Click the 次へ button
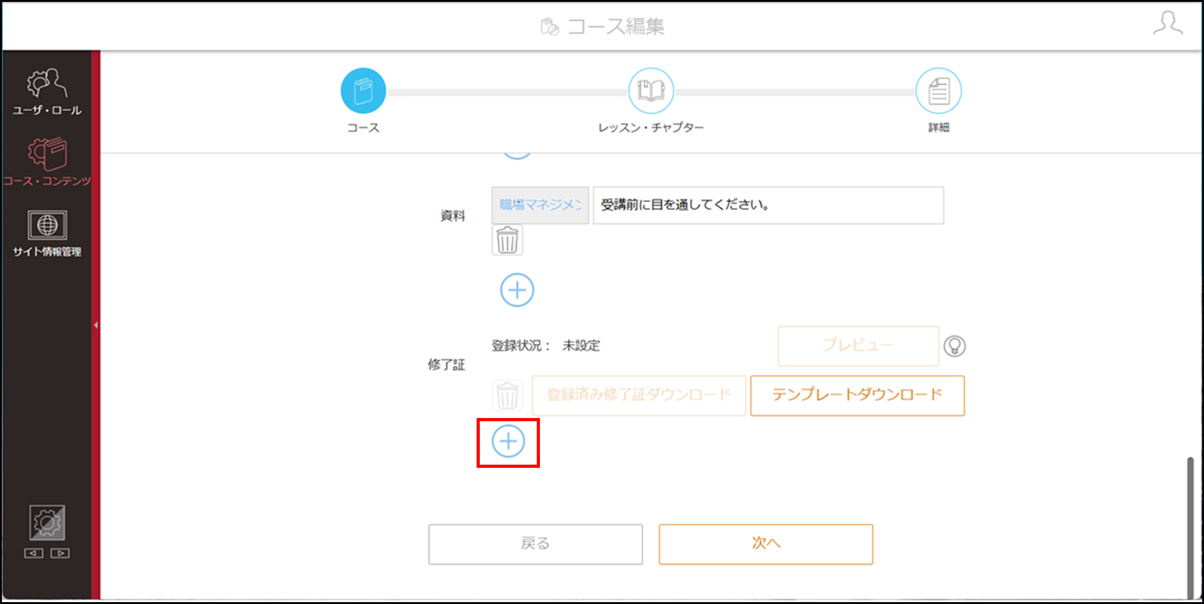Image resolution: width=1204 pixels, height=604 pixels. pos(766,544)
